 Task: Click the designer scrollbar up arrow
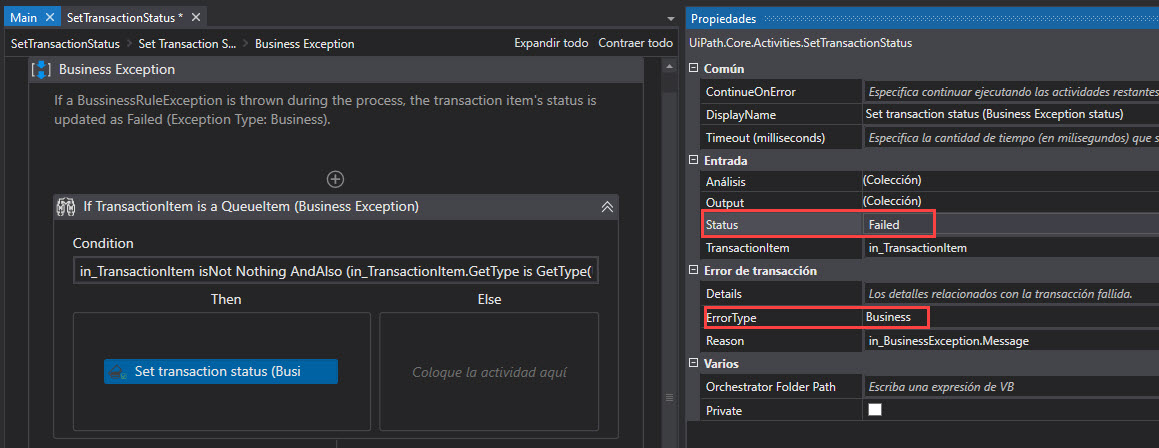(670, 67)
